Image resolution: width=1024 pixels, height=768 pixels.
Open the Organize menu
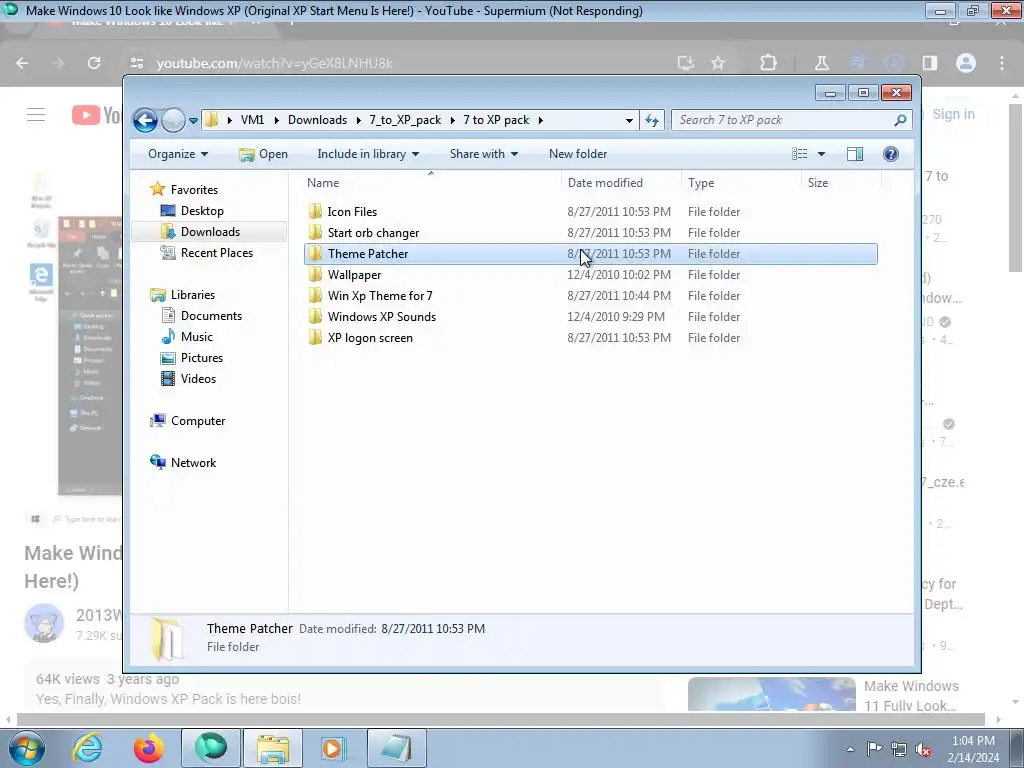178,154
